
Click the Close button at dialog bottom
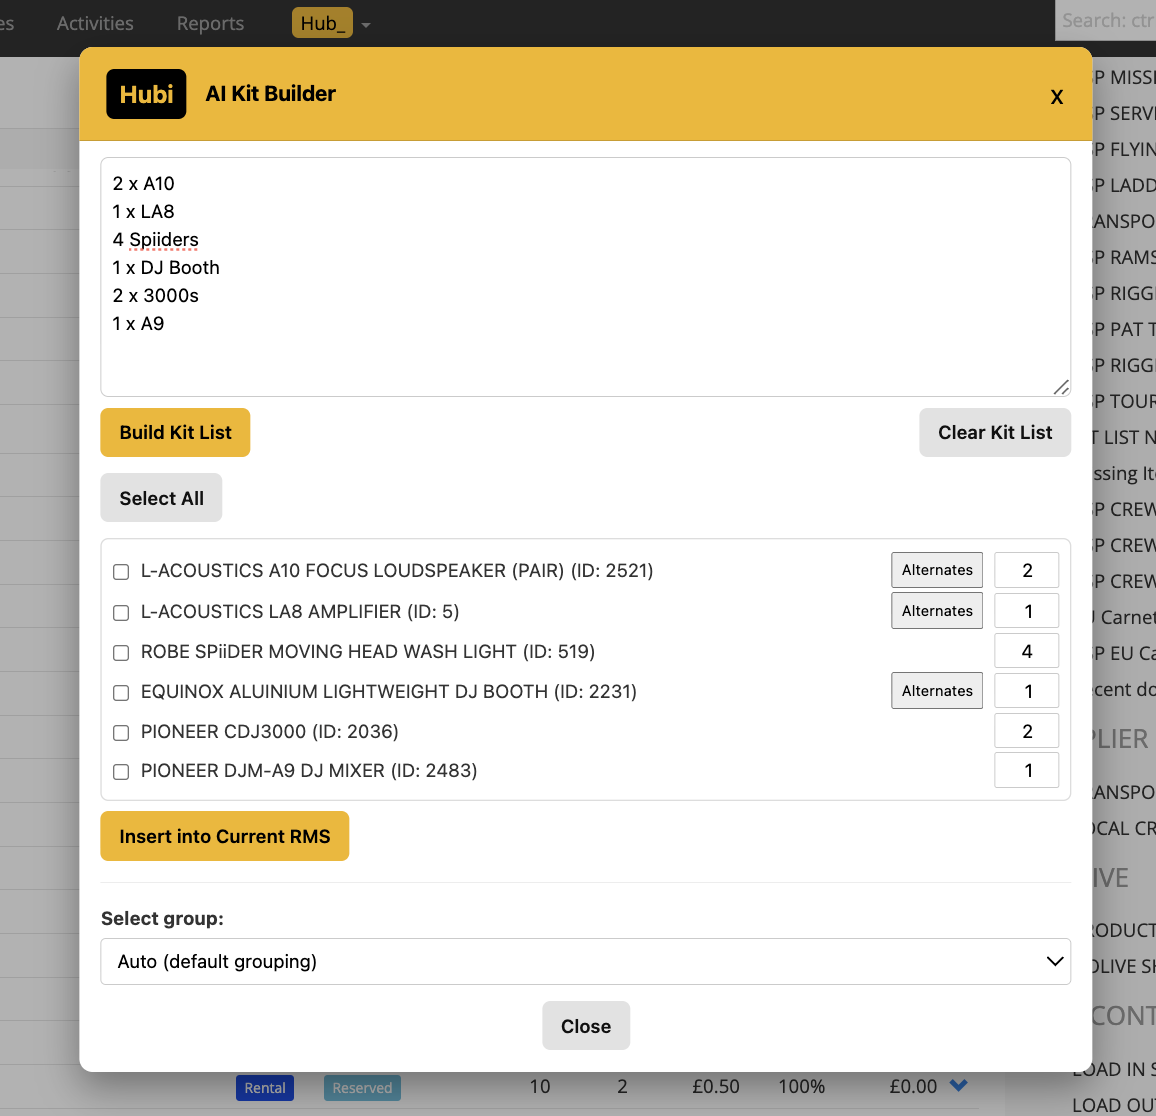coord(586,1025)
